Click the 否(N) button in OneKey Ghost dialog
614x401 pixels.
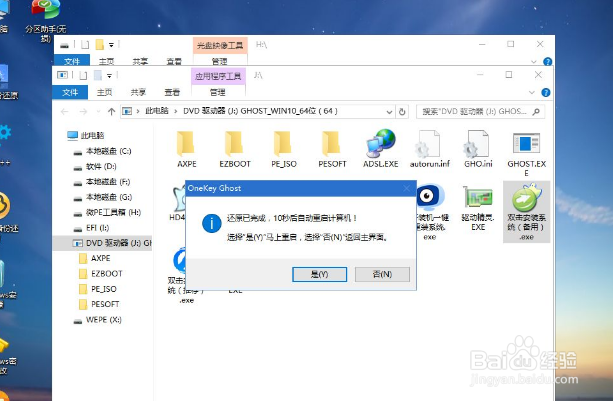pyautogui.click(x=382, y=274)
